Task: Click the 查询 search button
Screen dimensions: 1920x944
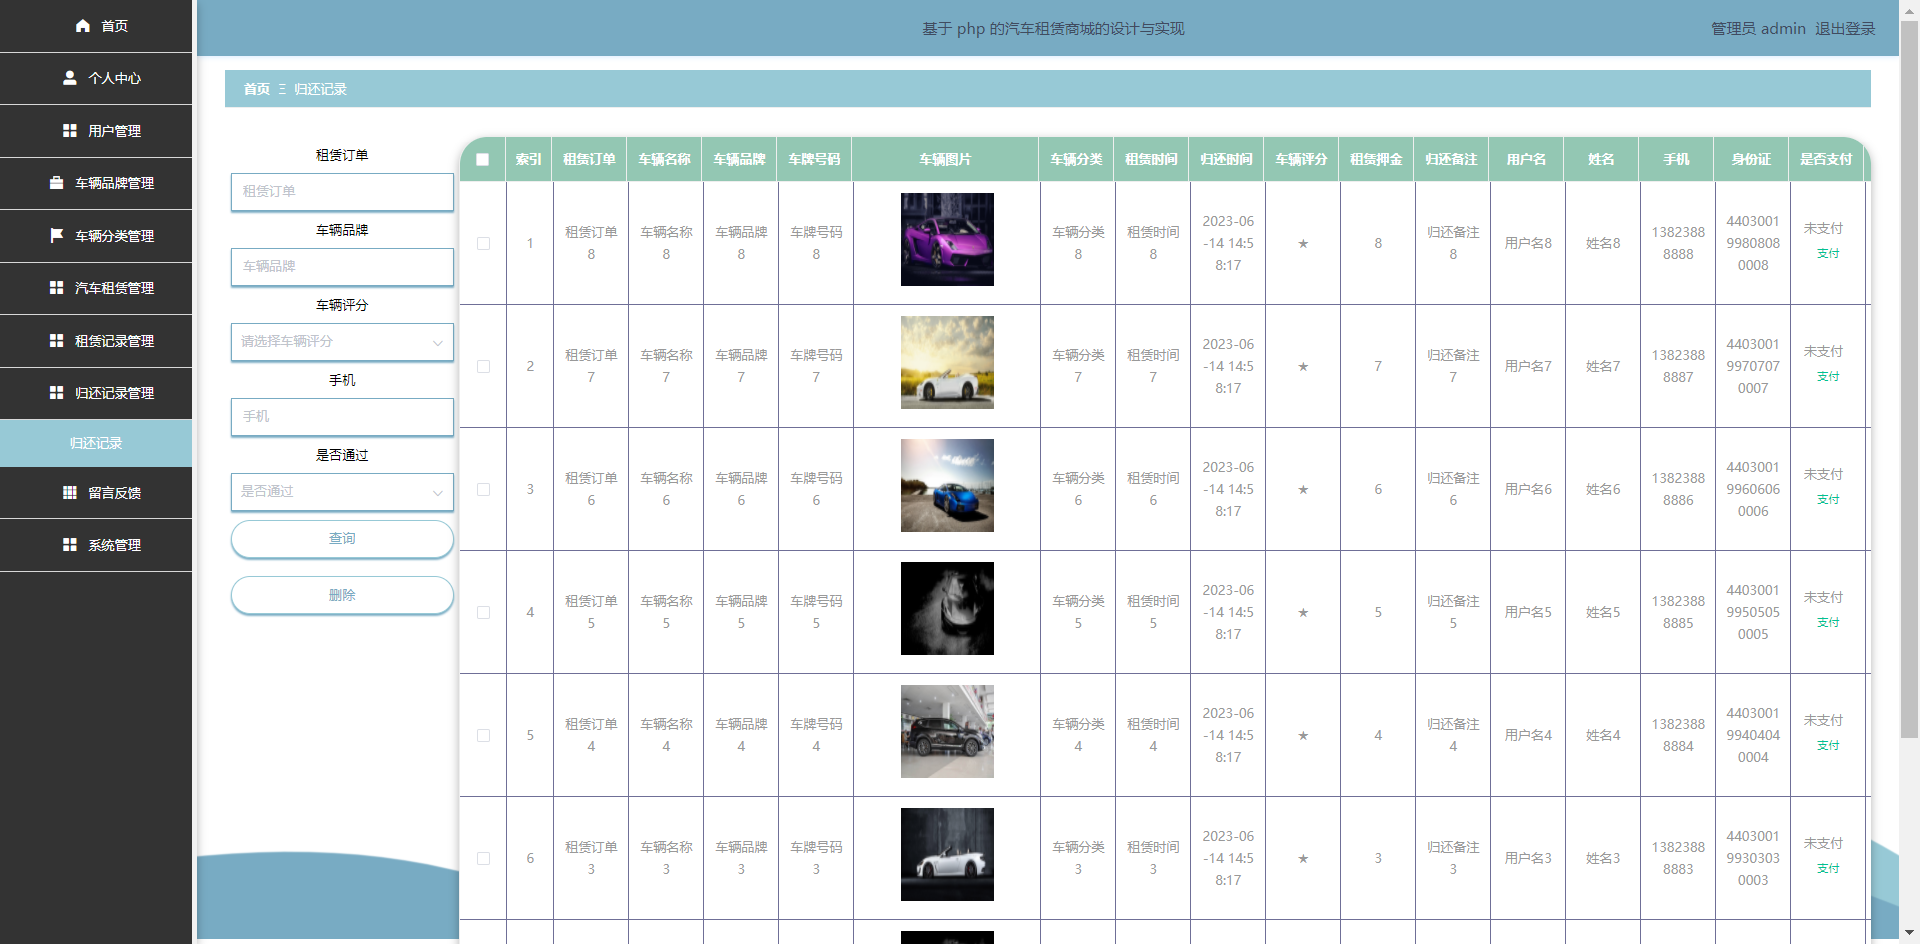Action: click(342, 539)
